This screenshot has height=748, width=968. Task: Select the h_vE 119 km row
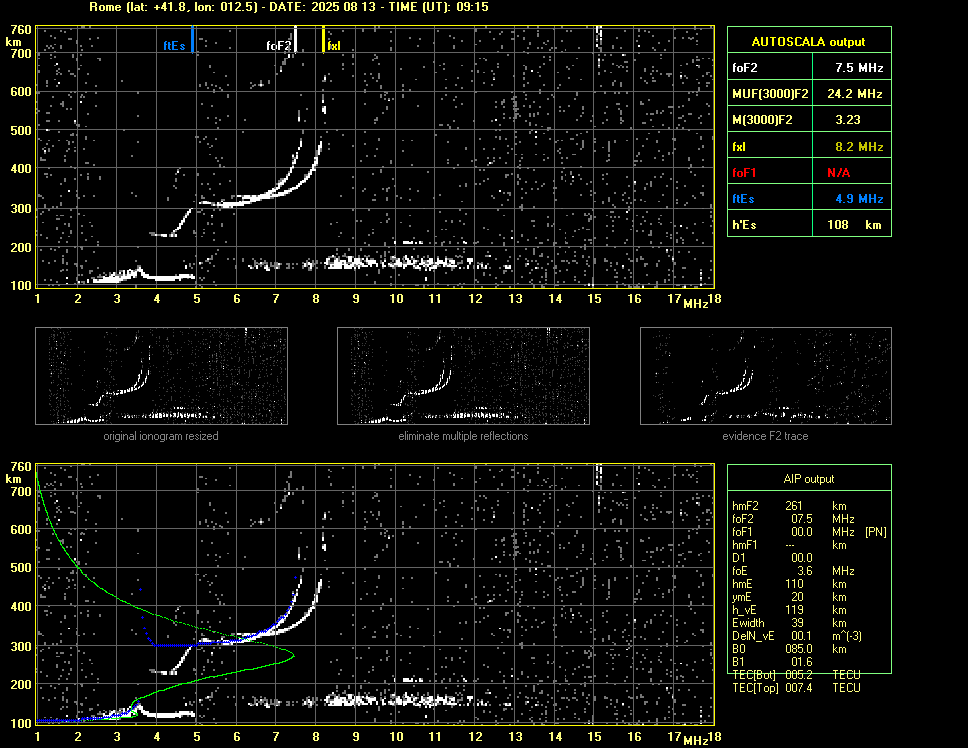click(x=789, y=610)
